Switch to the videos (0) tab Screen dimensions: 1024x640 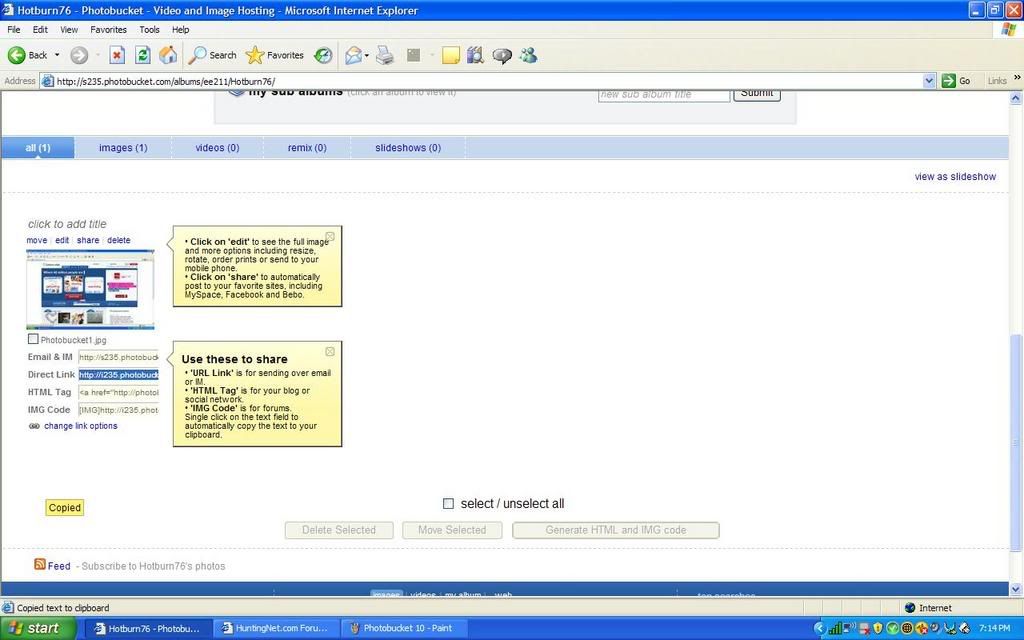point(217,148)
